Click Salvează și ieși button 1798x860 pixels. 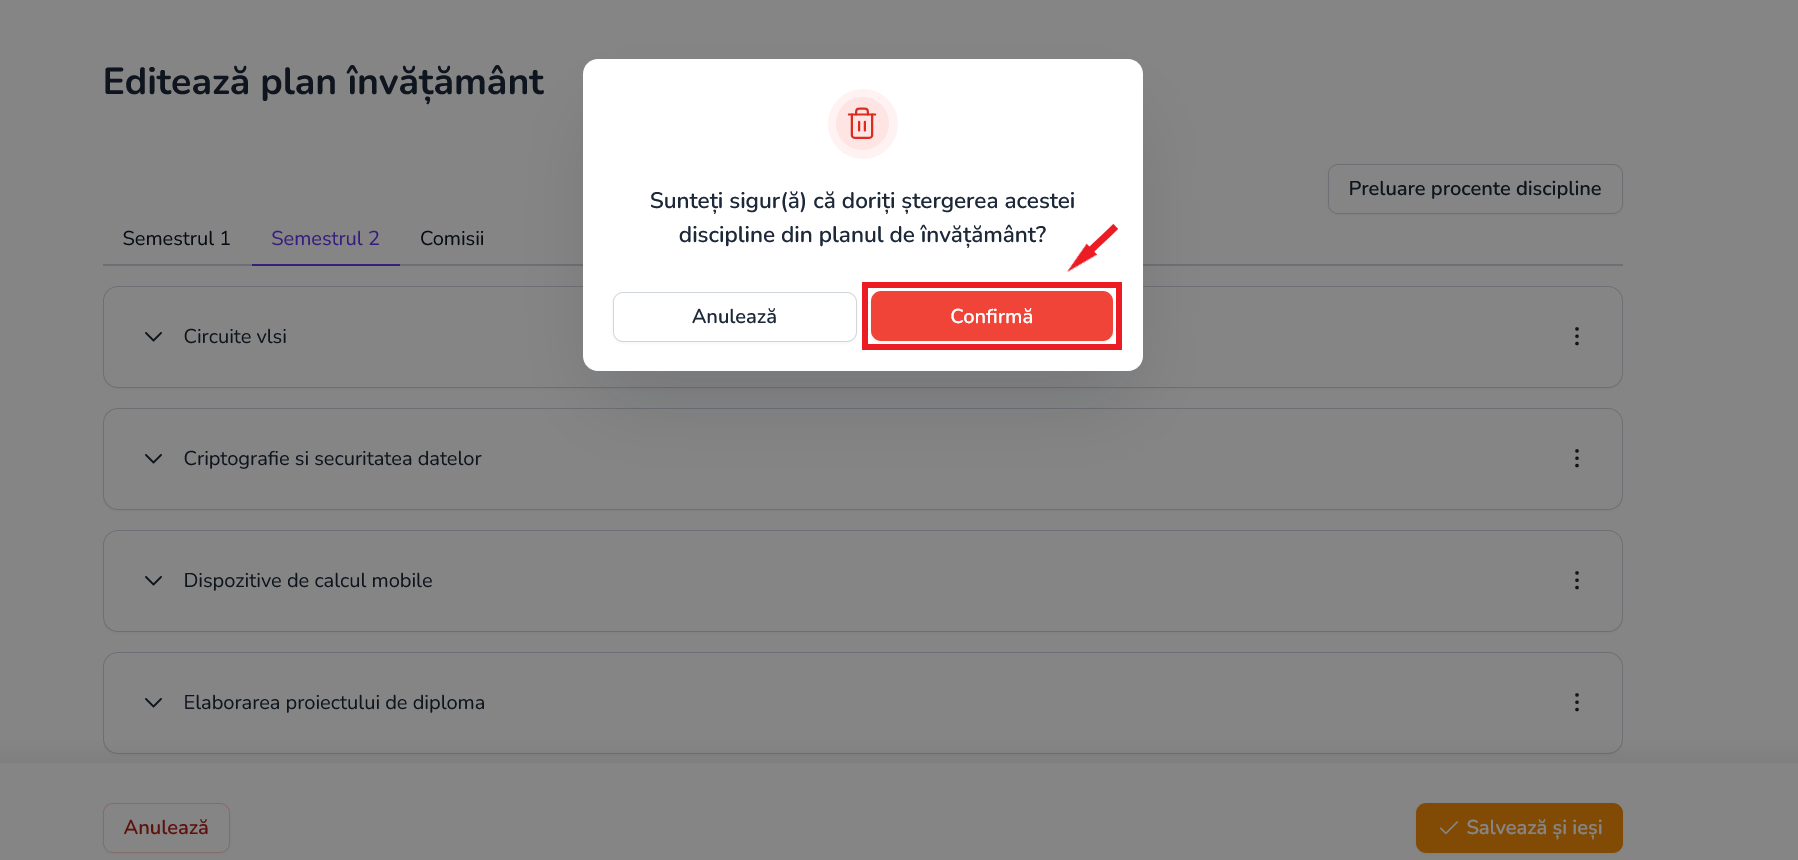coord(1519,828)
